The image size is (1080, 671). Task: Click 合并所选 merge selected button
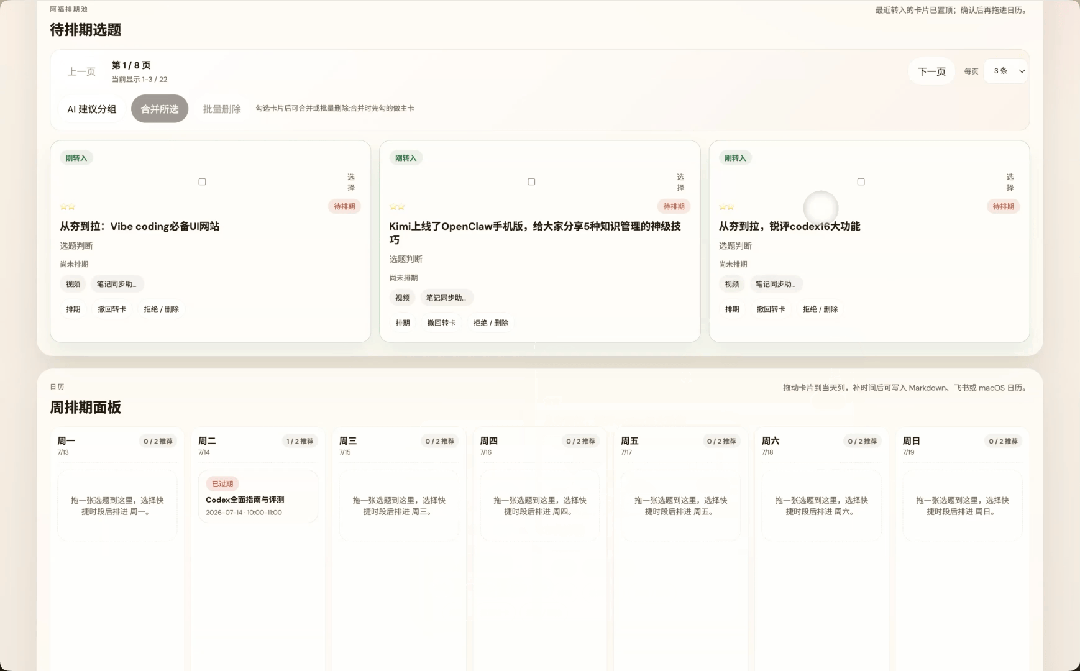click(x=159, y=109)
